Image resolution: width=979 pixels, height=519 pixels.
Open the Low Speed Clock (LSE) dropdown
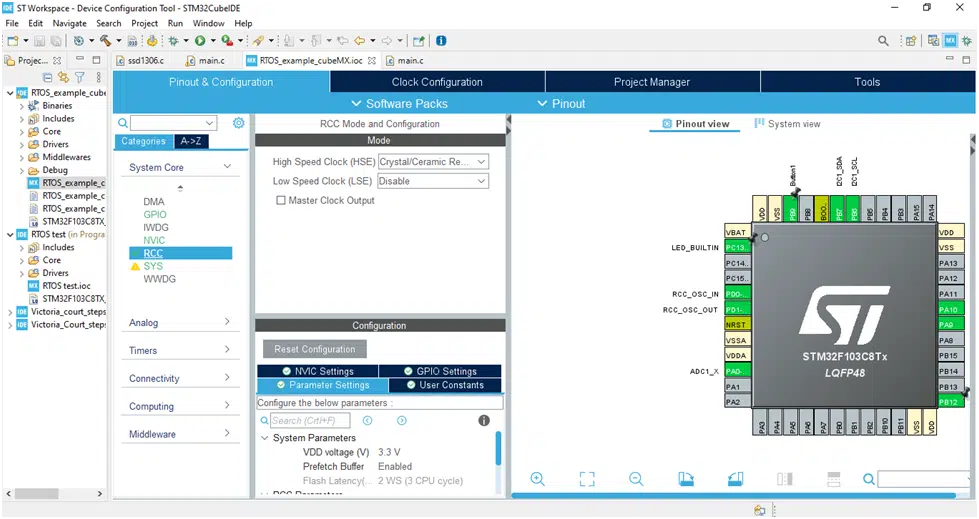point(433,181)
